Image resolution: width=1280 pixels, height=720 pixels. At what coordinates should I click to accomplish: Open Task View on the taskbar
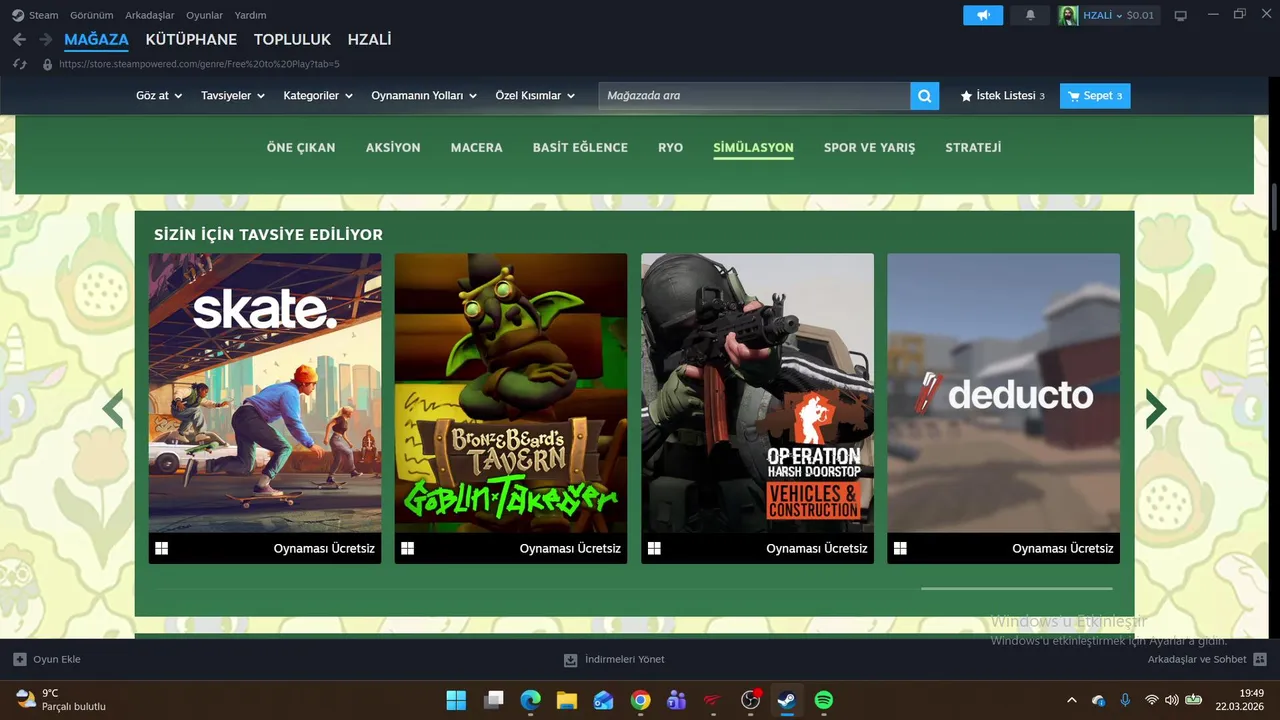[493, 700]
